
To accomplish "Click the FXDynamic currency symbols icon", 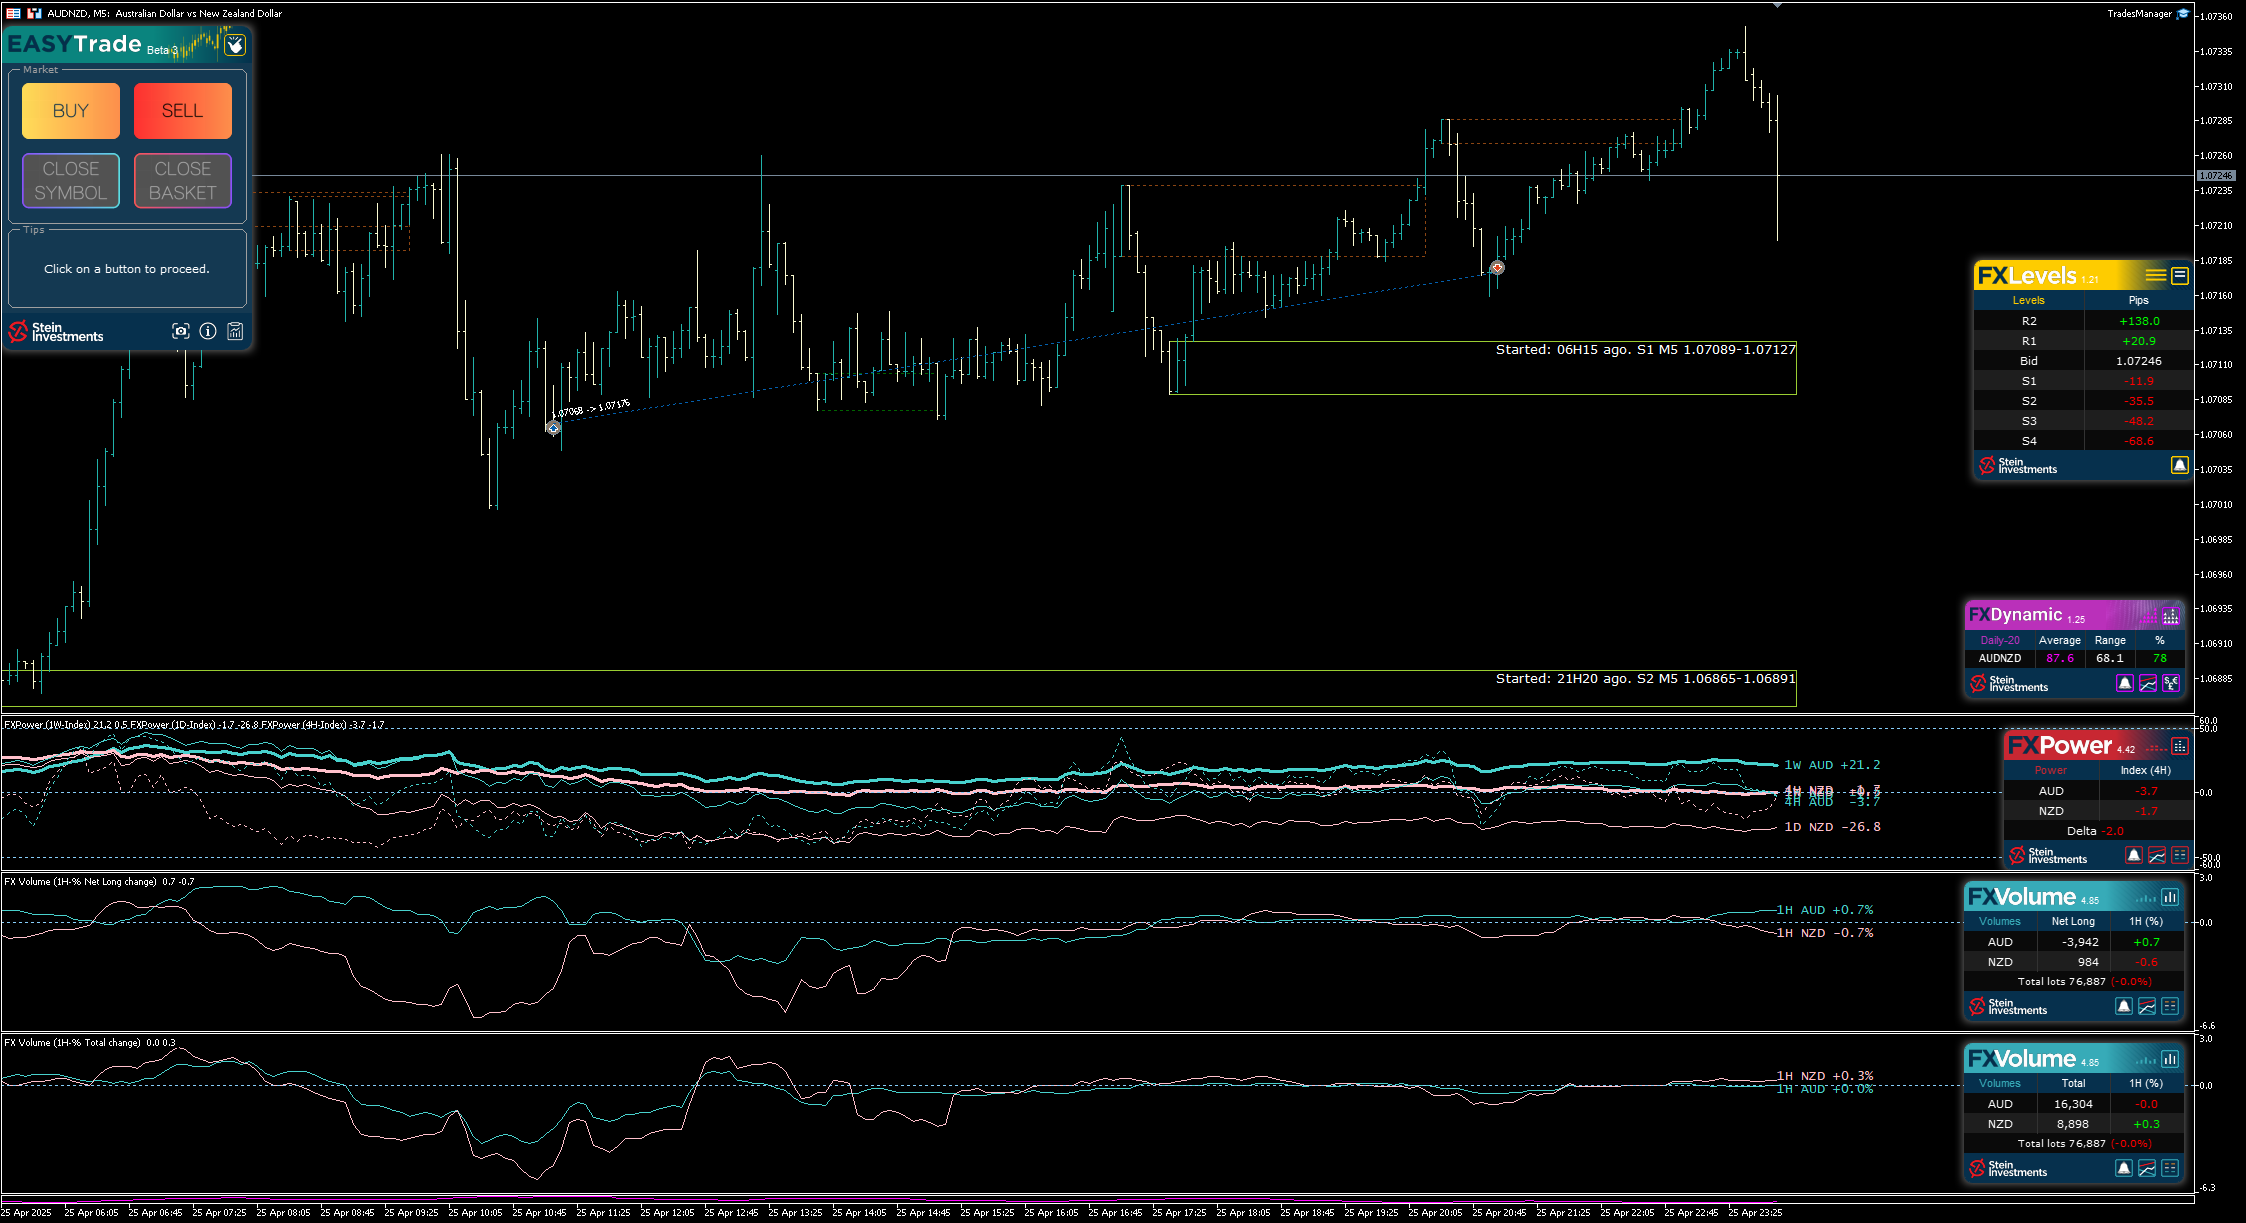I will point(2171,683).
